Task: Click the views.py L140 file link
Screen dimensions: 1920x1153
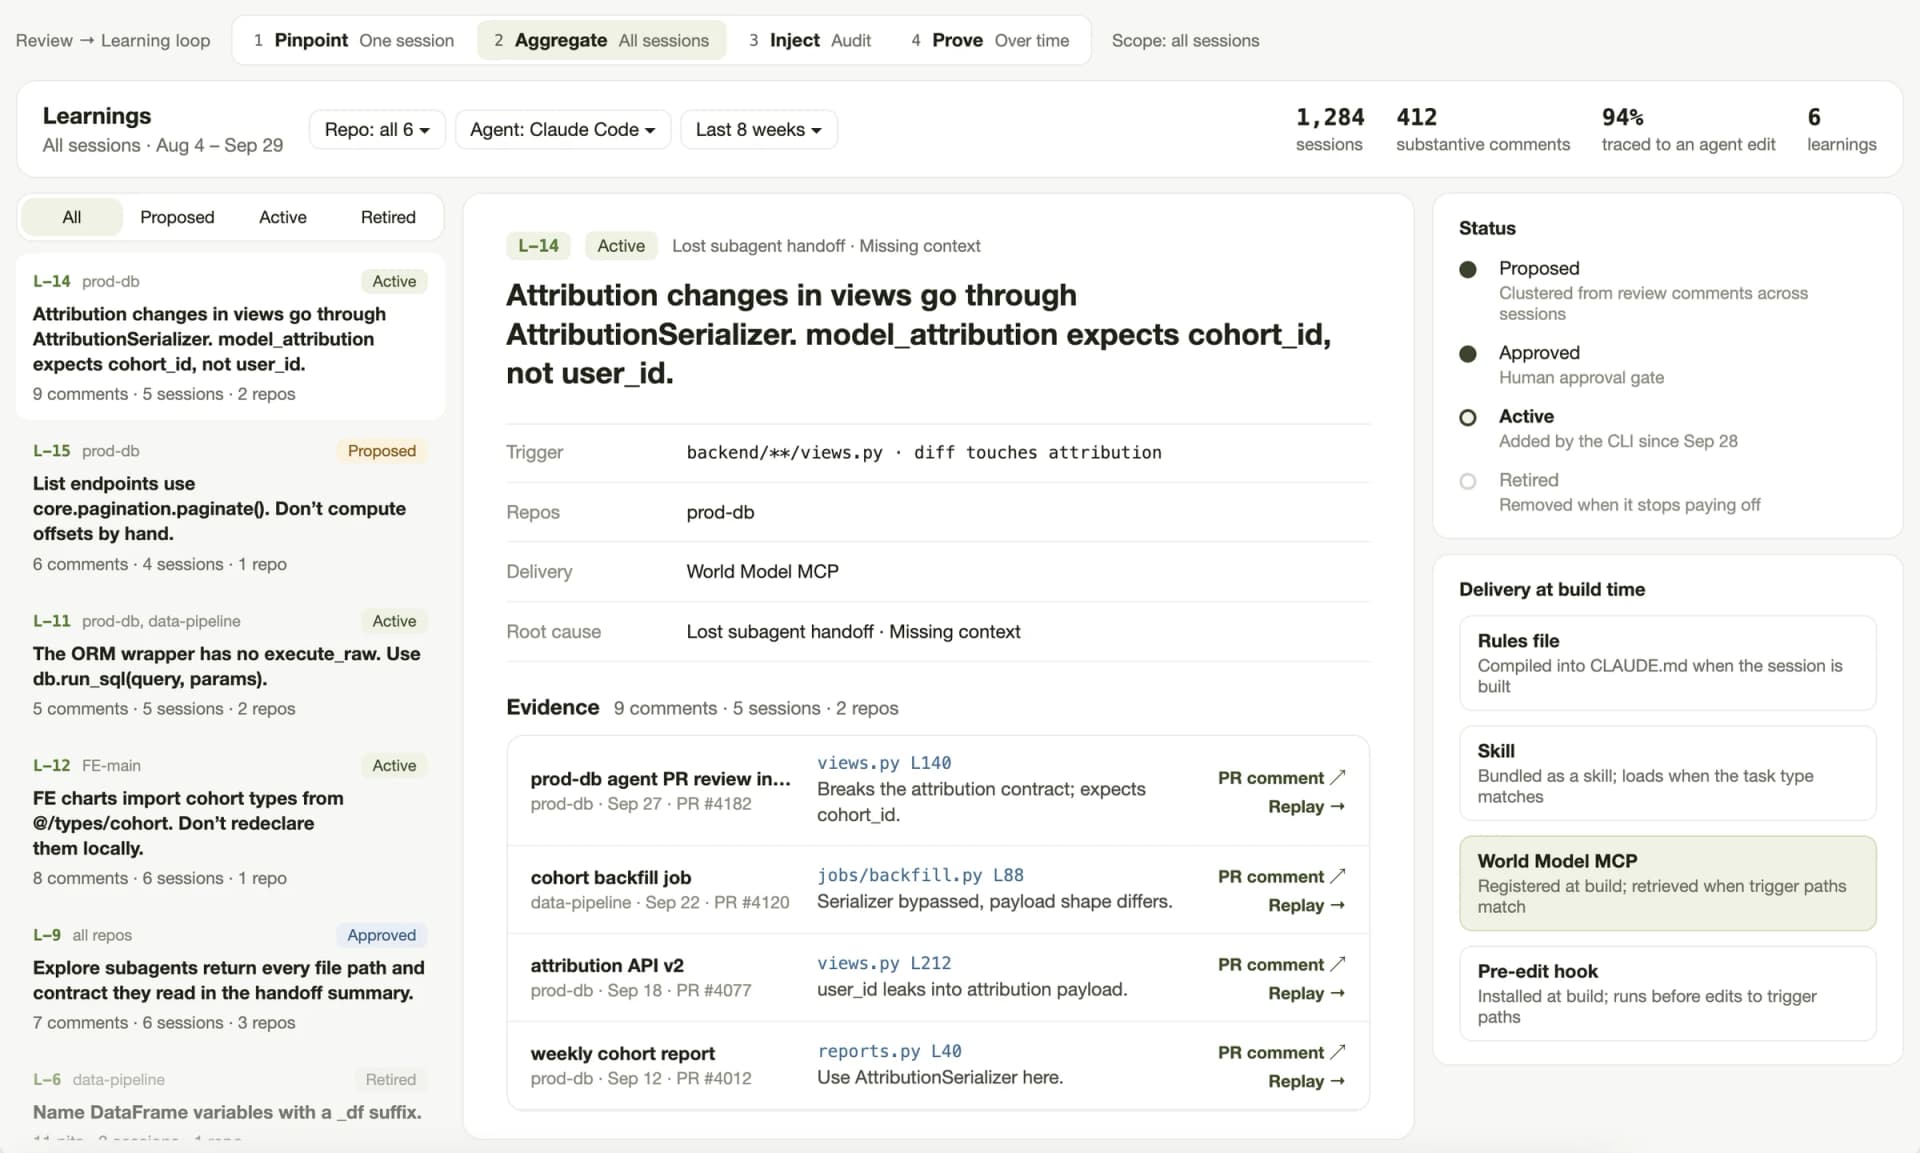Action: coord(884,763)
